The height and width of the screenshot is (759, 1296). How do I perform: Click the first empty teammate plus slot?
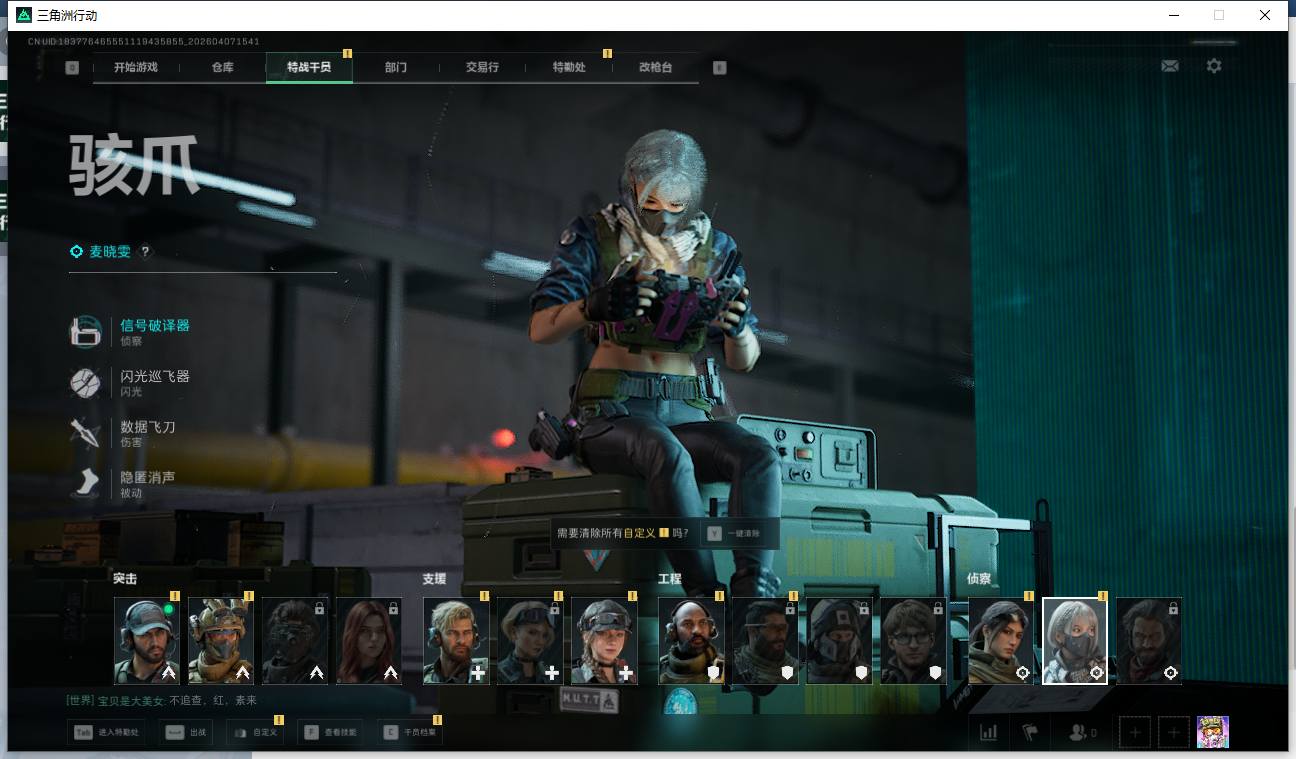(1134, 732)
